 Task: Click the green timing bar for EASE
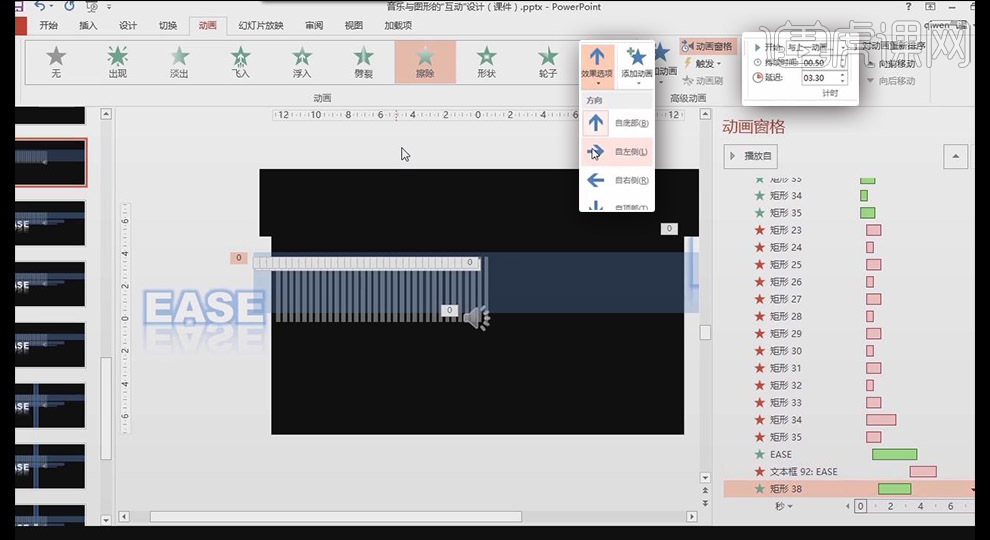893,454
